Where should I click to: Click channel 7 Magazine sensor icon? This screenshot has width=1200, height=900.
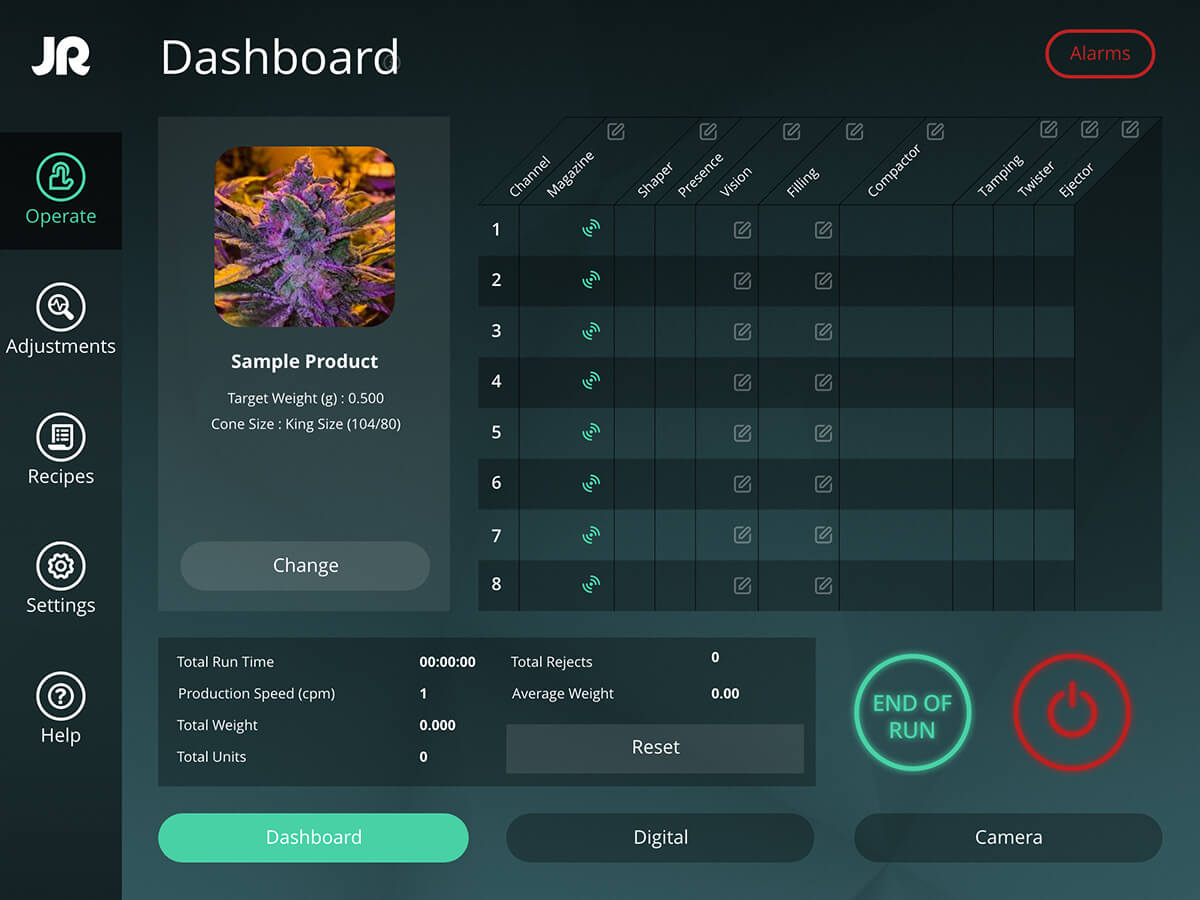(591, 535)
